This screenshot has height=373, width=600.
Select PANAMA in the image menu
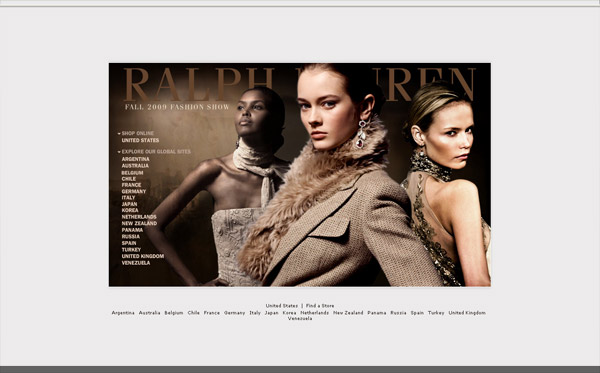click(132, 230)
